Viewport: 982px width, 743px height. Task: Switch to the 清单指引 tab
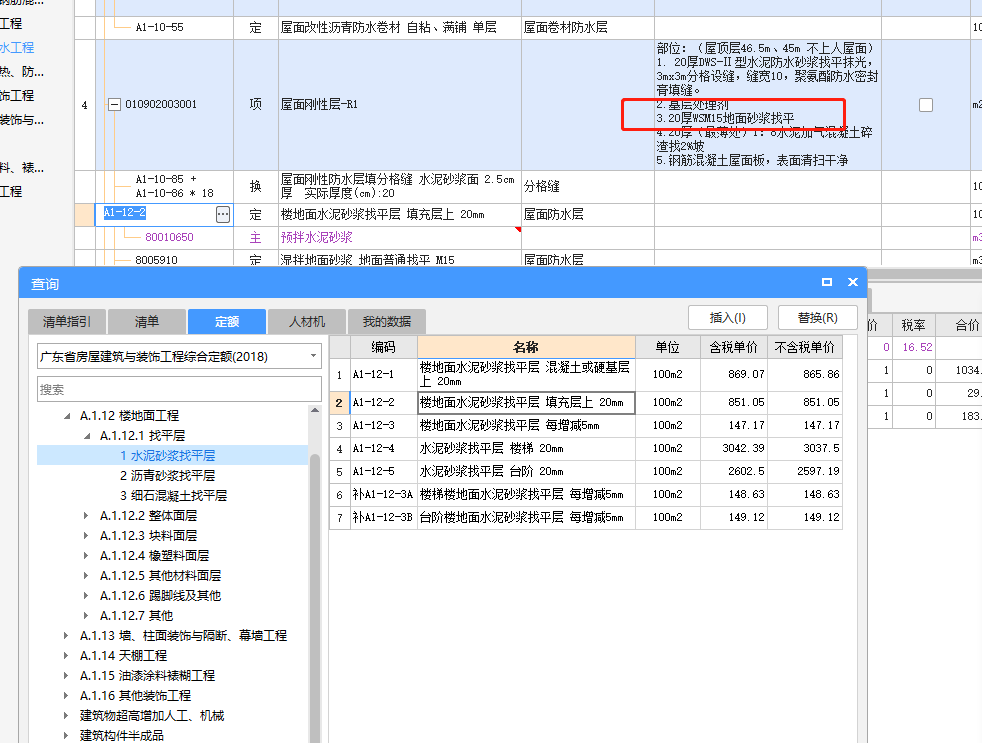tap(67, 322)
